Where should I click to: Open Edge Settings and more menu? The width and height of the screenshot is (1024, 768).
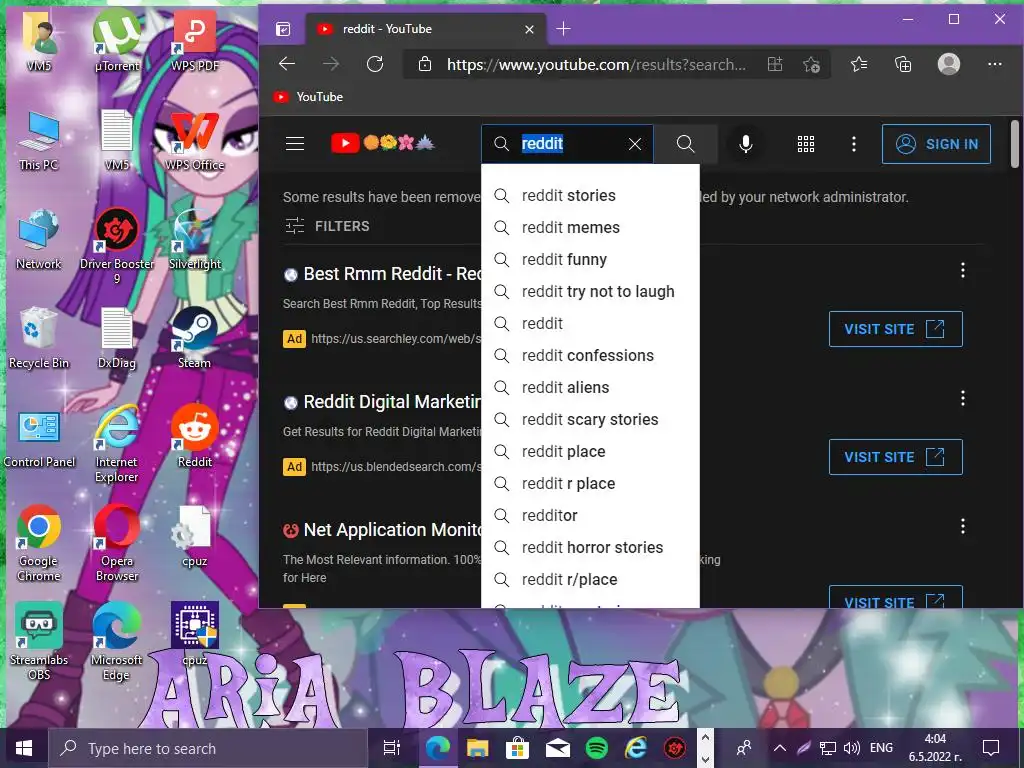click(995, 64)
